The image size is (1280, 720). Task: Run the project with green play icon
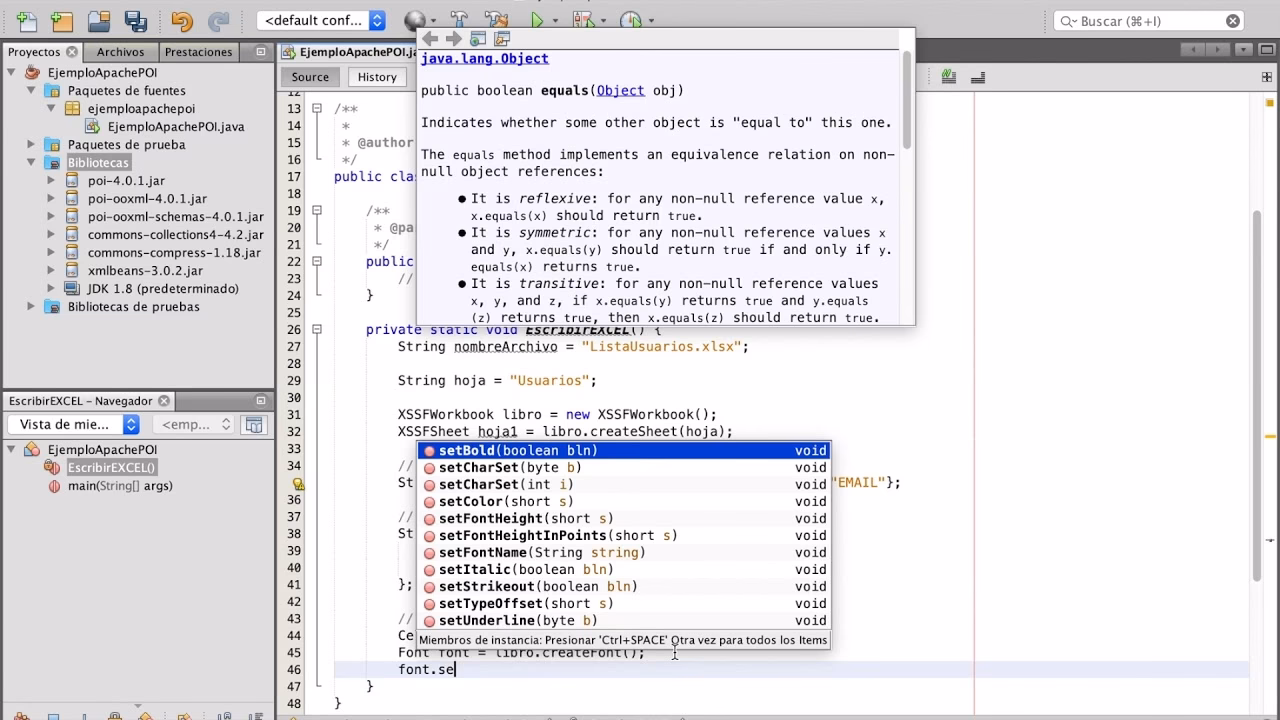point(537,20)
